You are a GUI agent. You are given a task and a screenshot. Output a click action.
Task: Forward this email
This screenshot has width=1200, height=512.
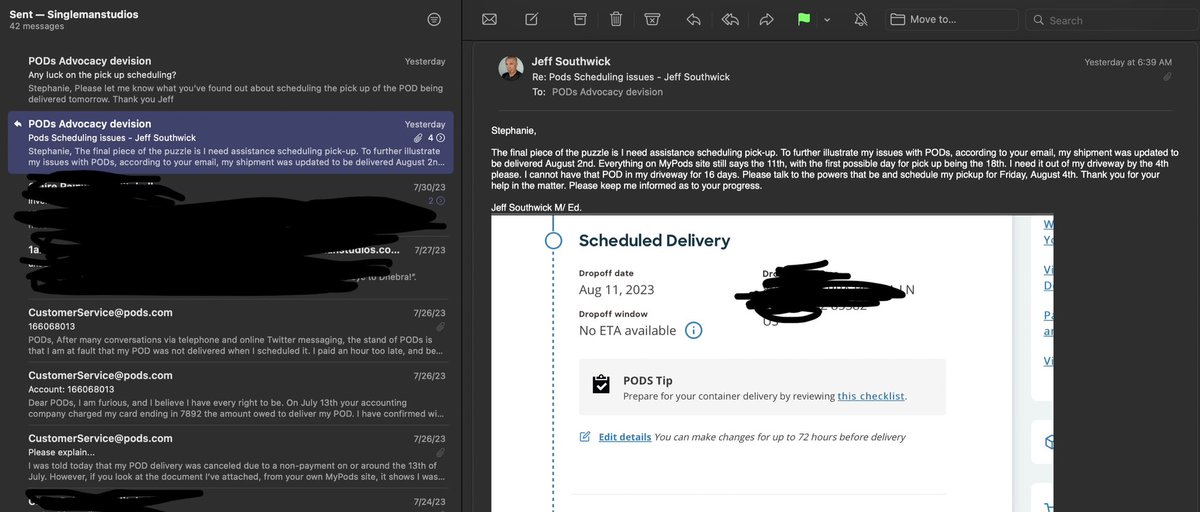[767, 19]
